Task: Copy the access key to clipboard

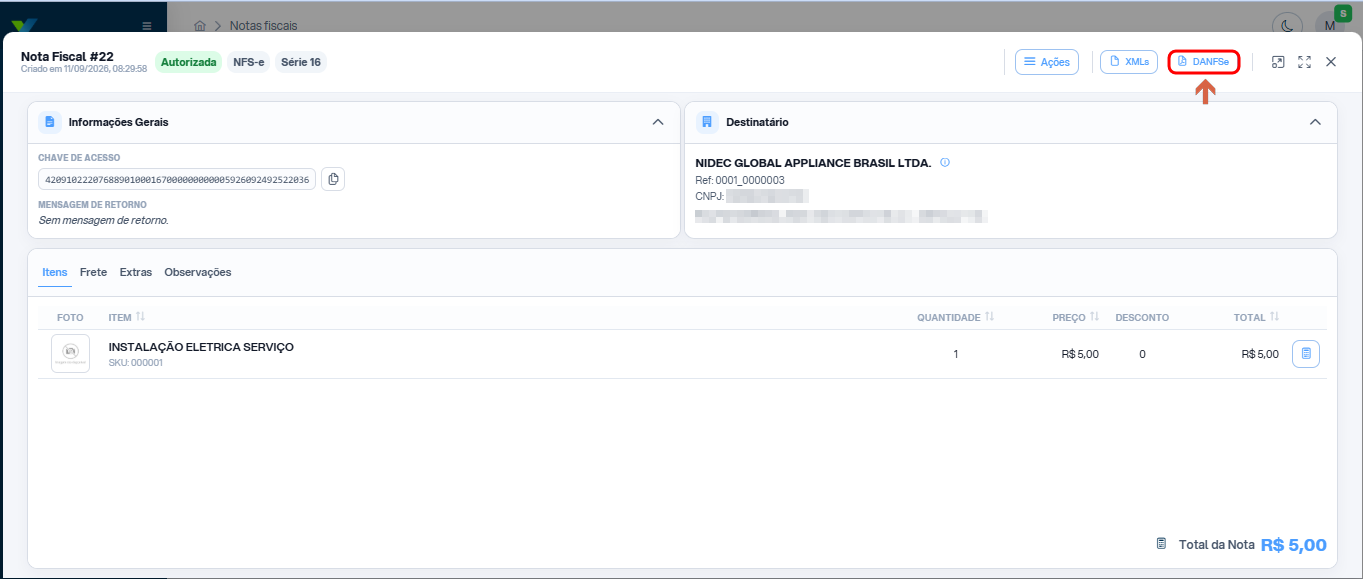Action: (x=333, y=179)
